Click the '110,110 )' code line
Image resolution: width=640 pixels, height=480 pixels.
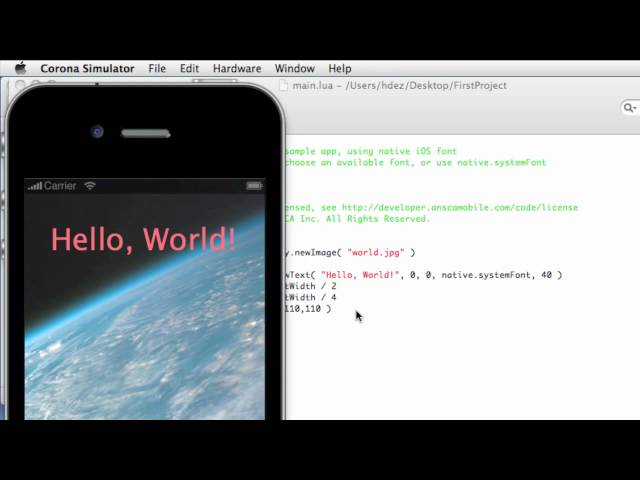tap(309, 309)
